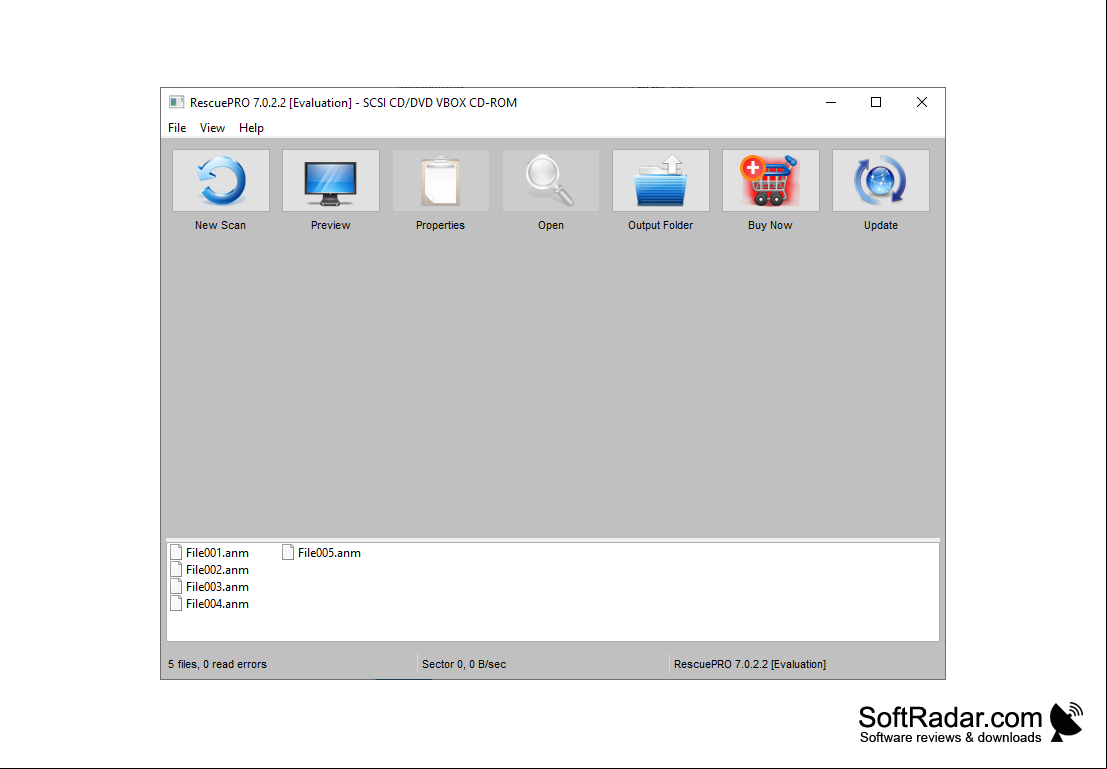The height and width of the screenshot is (769, 1107).
Task: Click the 'Sector 0, 0 B/sec' status text
Action: tap(464, 664)
